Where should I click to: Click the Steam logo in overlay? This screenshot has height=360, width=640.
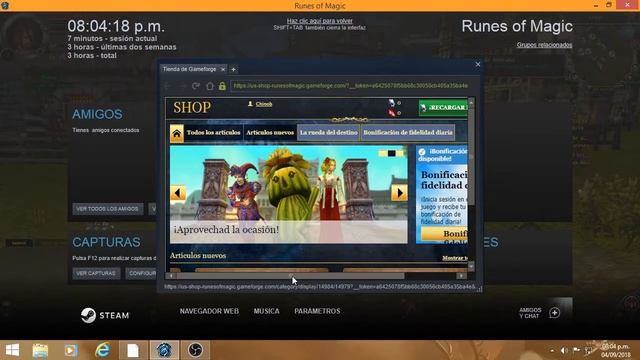pyautogui.click(x=104, y=315)
